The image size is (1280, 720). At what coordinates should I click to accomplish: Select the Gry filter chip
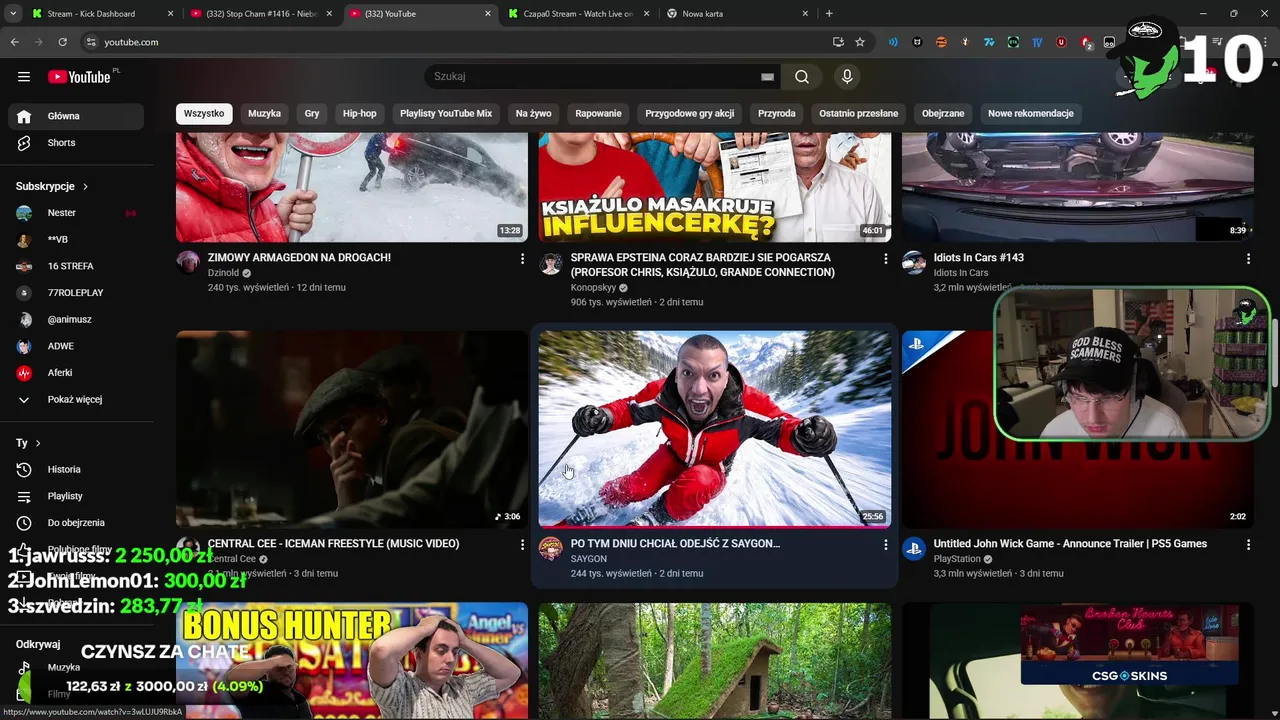coord(312,114)
